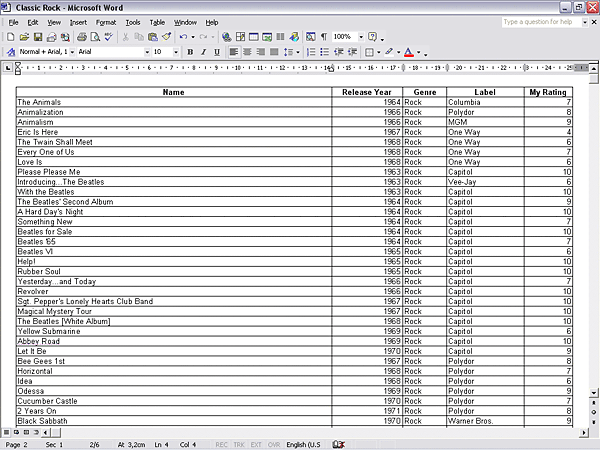Screen dimensions: 600x450
Task: Open the font size dropdown
Action: tap(175, 52)
